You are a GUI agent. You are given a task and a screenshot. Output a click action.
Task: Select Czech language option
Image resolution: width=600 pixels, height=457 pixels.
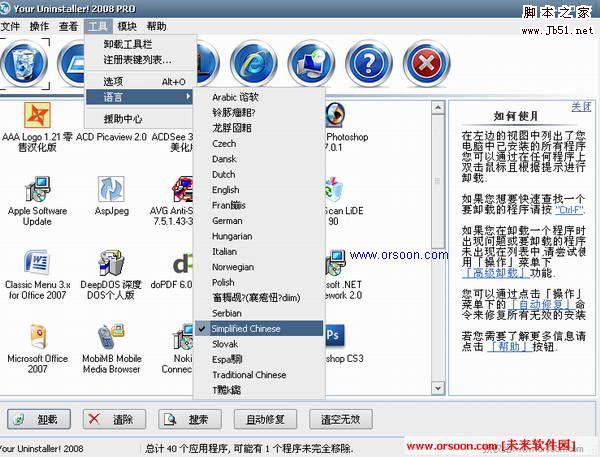point(259,144)
